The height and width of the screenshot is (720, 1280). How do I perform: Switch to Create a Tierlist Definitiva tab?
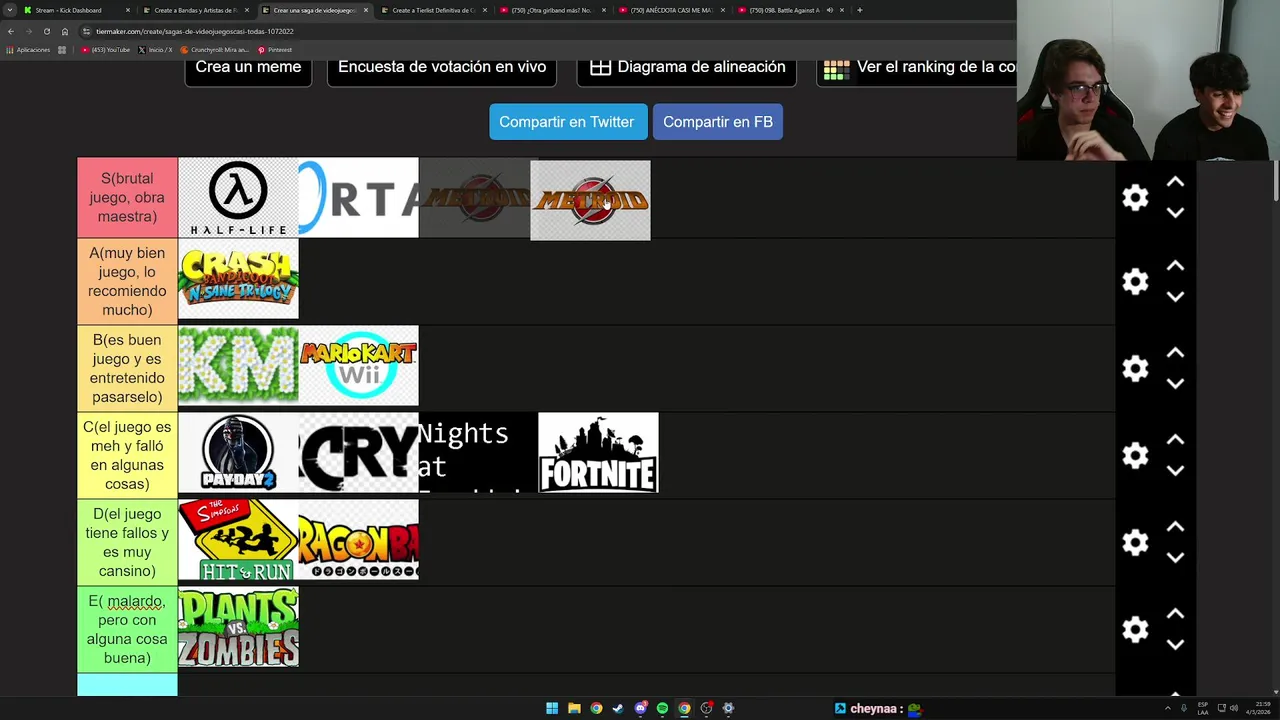[433, 10]
